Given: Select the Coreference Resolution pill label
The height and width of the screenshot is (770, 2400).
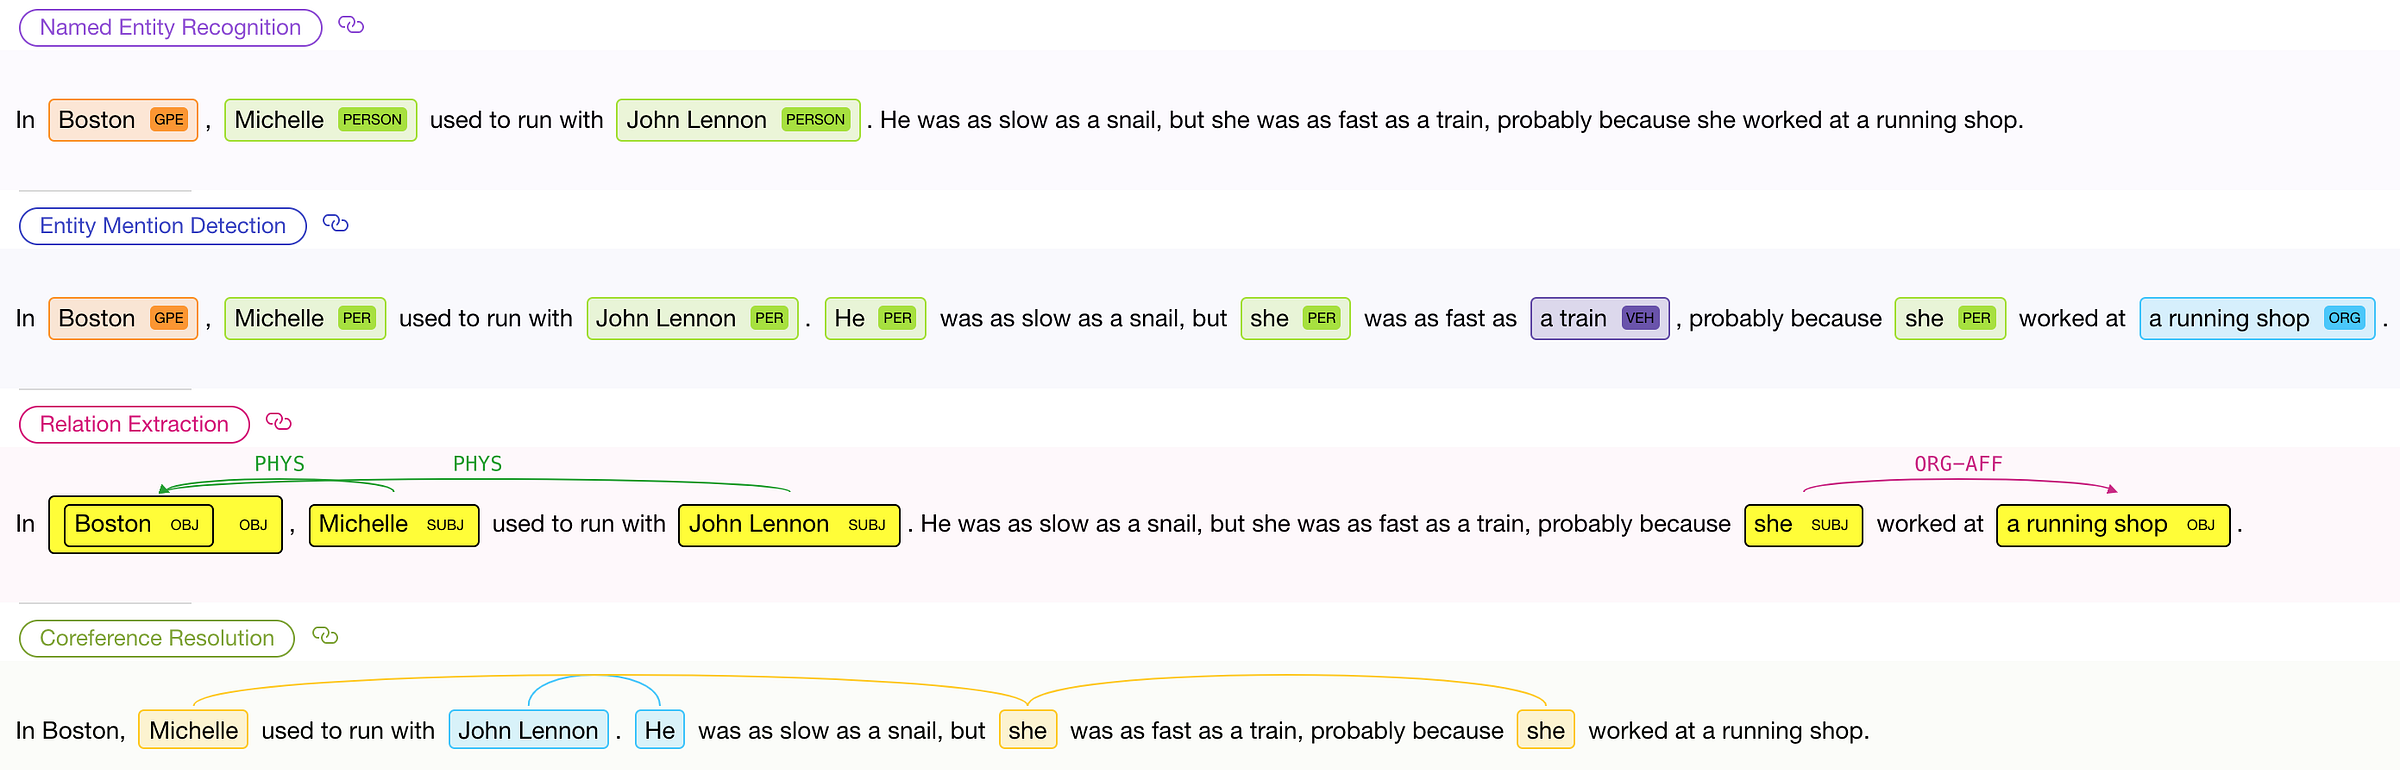Looking at the screenshot, I should pyautogui.click(x=157, y=638).
